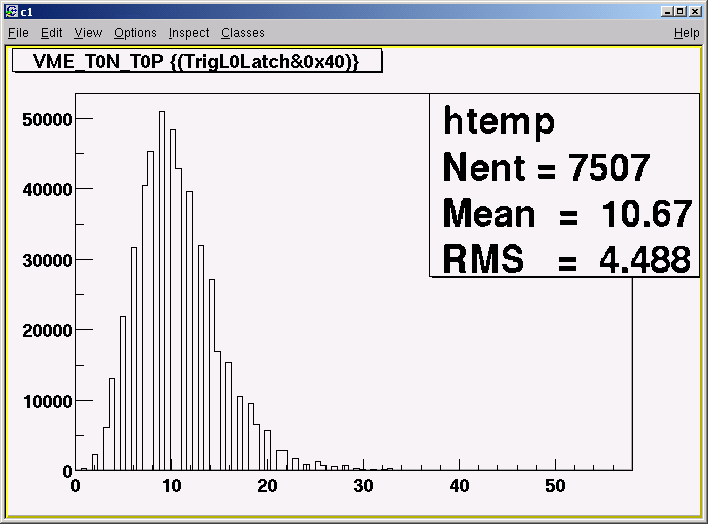Click the c1 window title text

(x=26, y=12)
